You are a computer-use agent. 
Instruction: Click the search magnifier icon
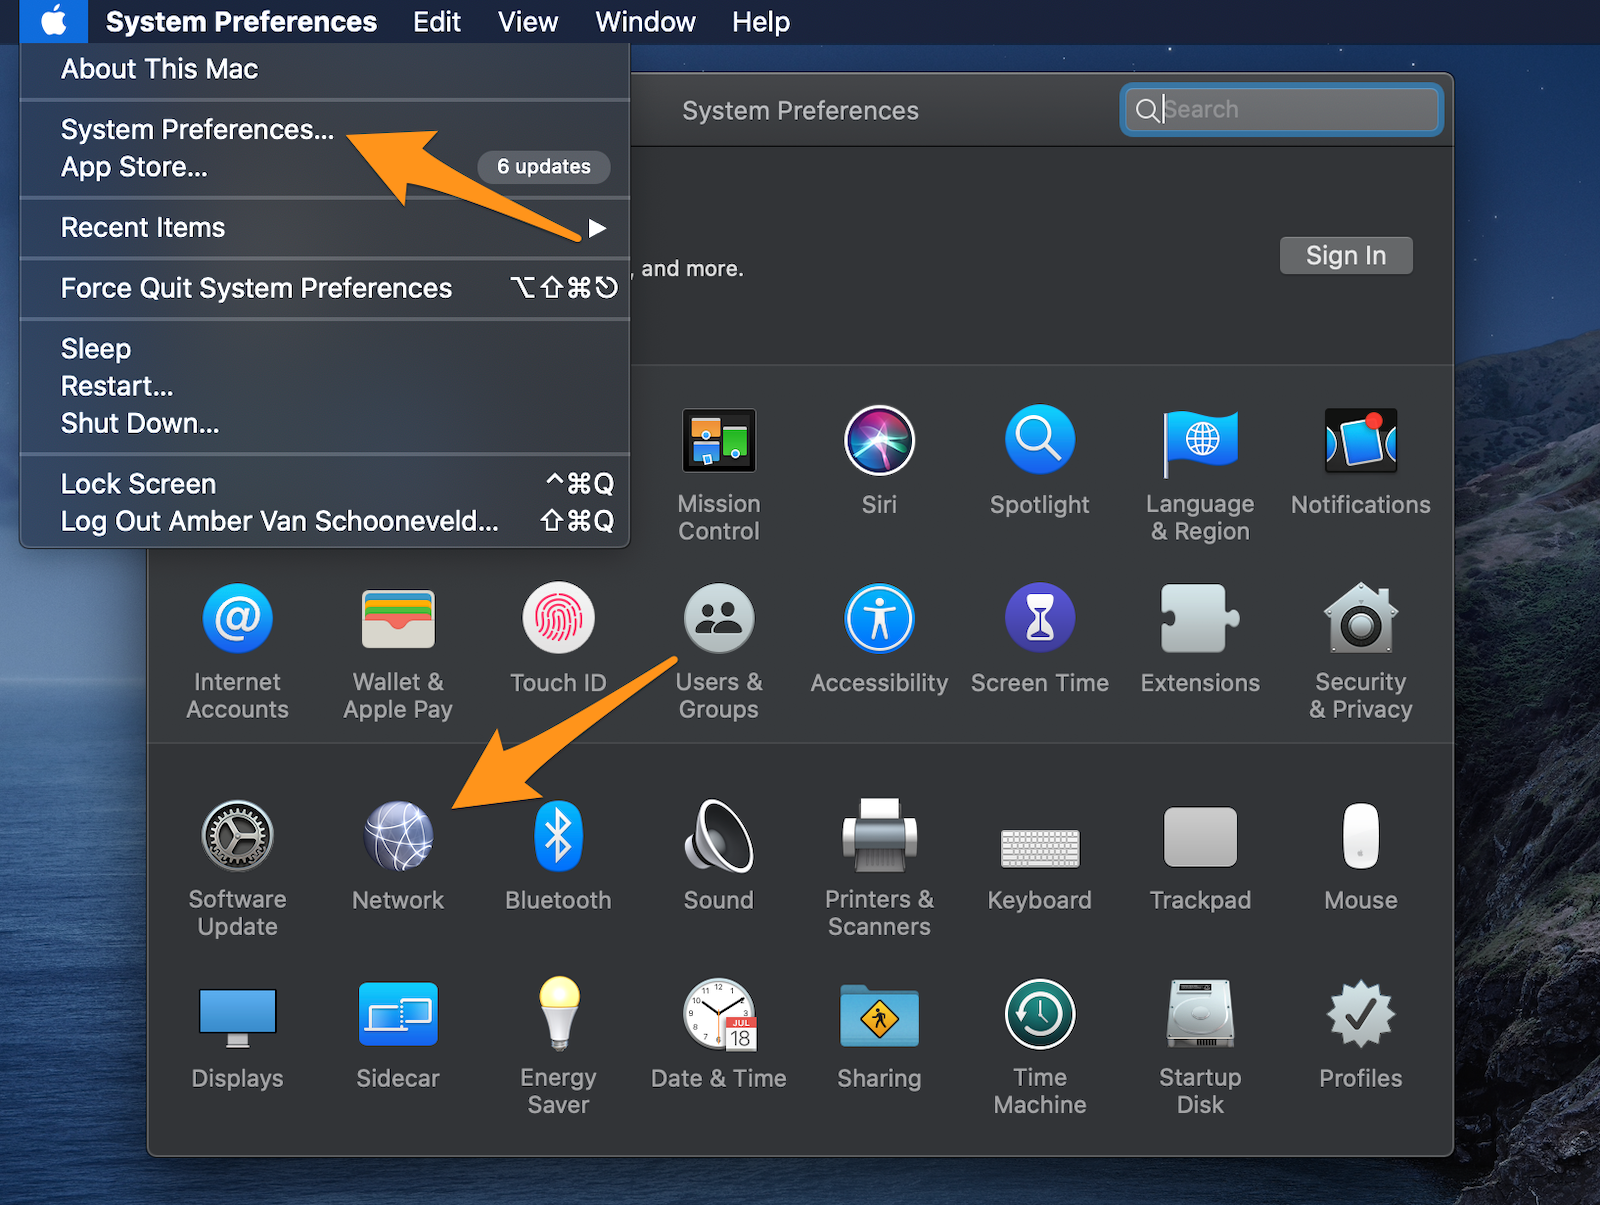pyautogui.click(x=1147, y=110)
